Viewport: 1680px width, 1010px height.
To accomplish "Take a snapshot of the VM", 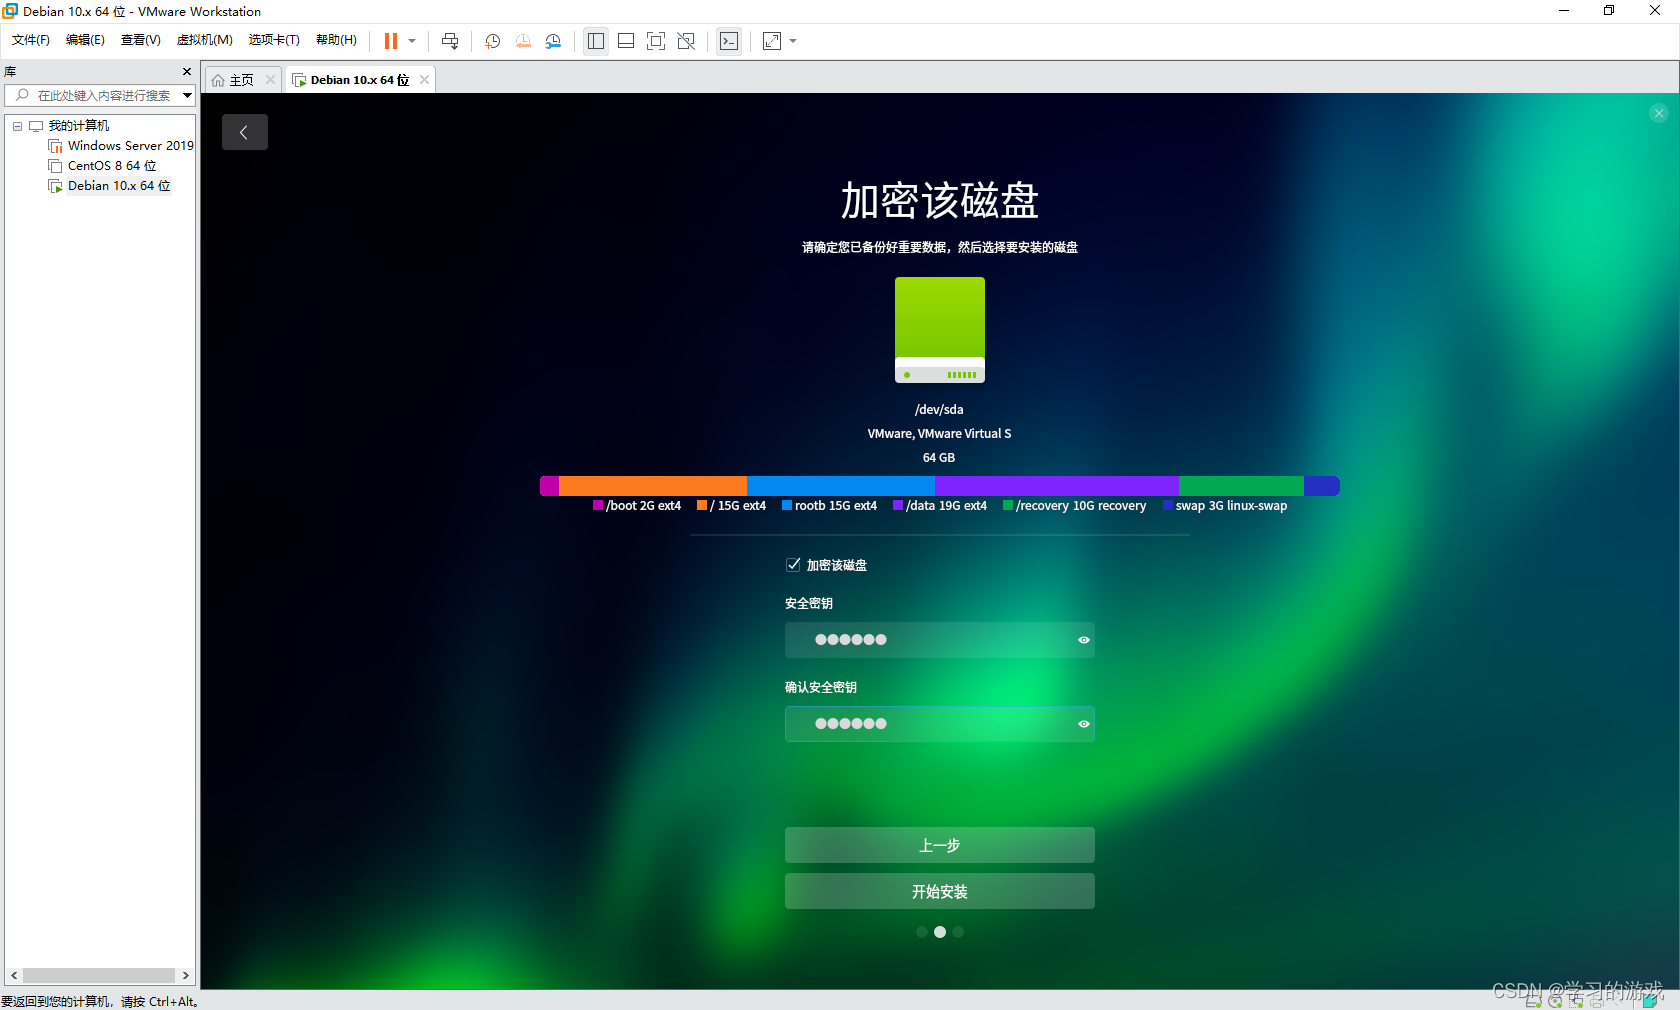I will pos(491,41).
